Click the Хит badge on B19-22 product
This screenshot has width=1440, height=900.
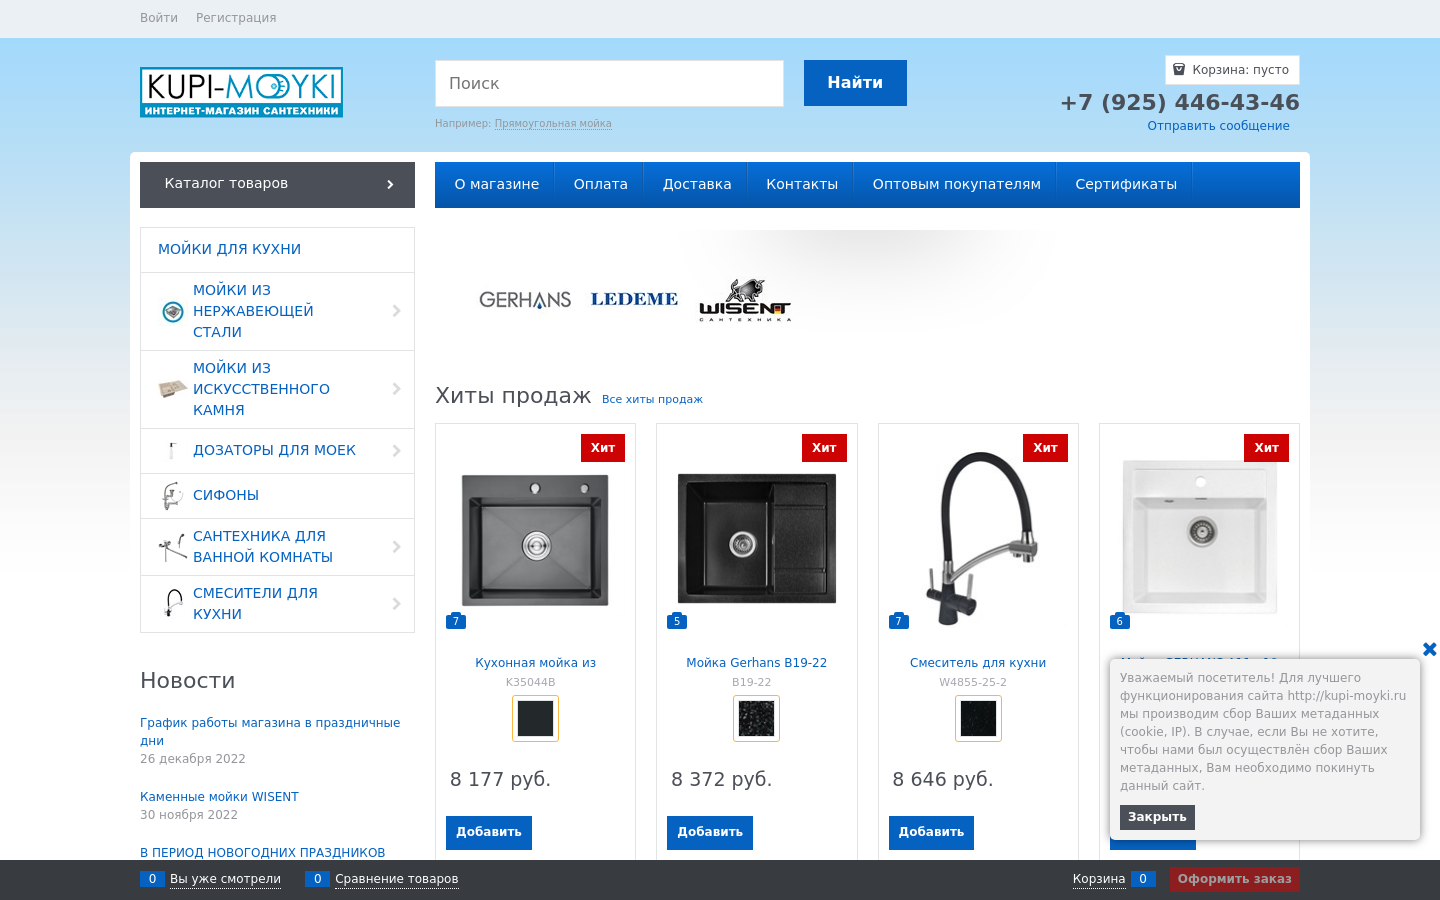pos(824,448)
